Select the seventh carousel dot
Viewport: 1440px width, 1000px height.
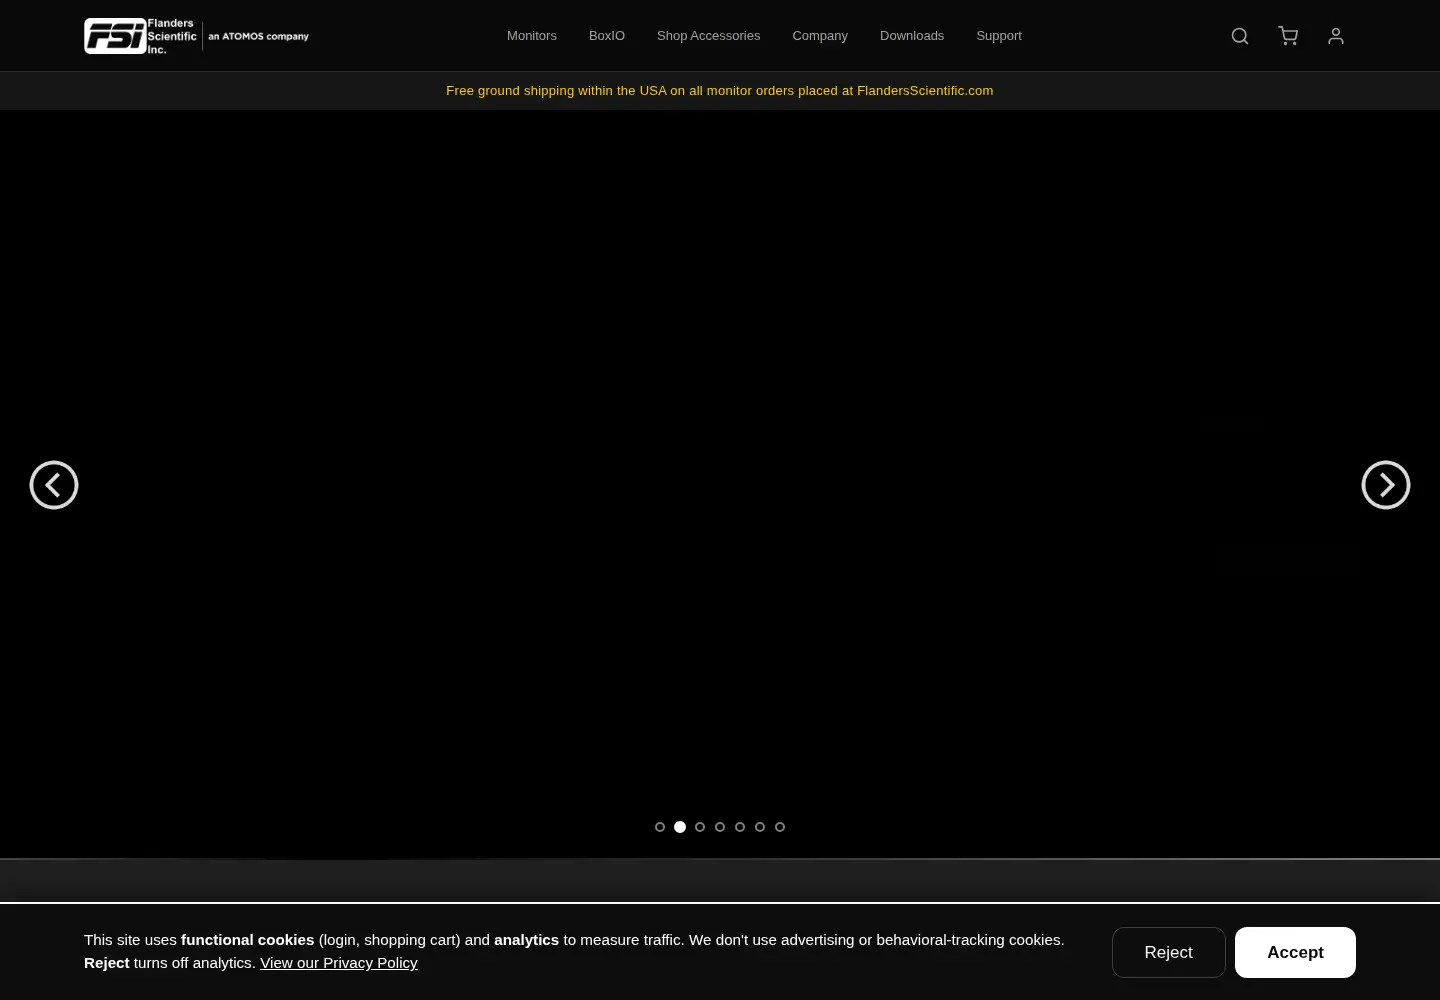coord(780,827)
